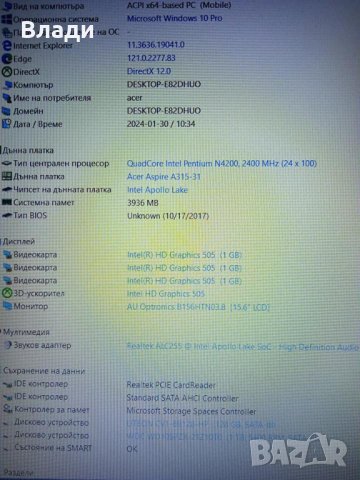Select the Системна памет icon
Viewport: 360px width, 480px height.
[7, 202]
